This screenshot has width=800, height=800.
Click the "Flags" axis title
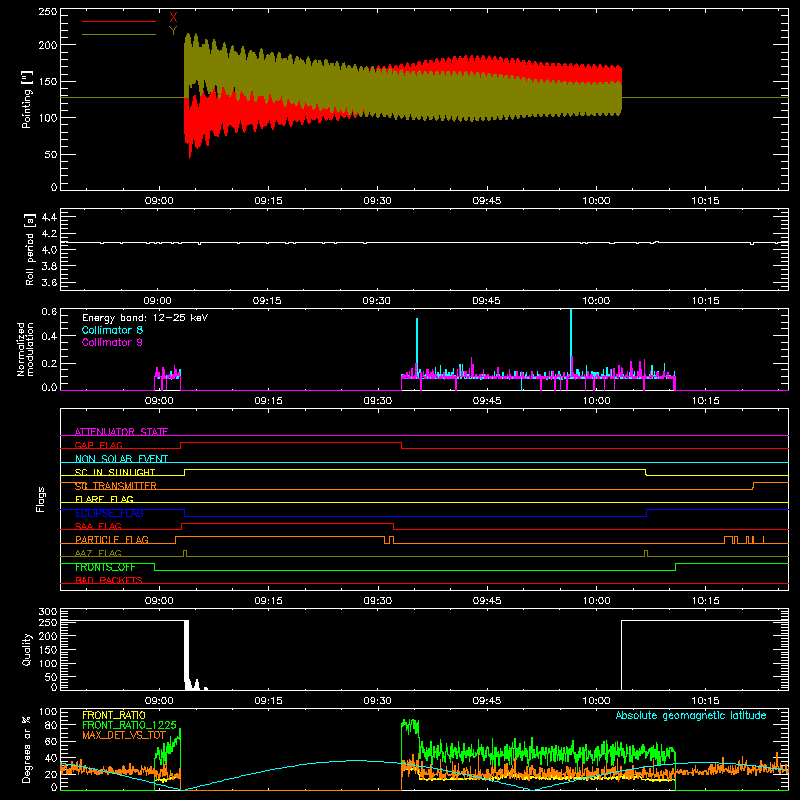(40, 499)
